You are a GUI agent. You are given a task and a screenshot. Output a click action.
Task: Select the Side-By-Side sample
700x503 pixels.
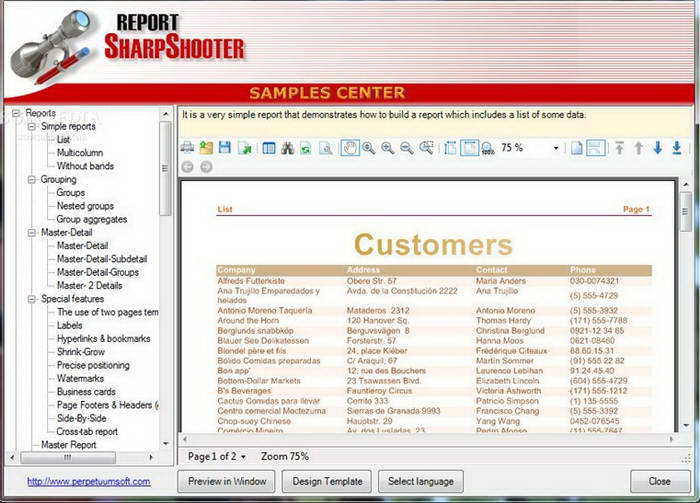[82, 419]
